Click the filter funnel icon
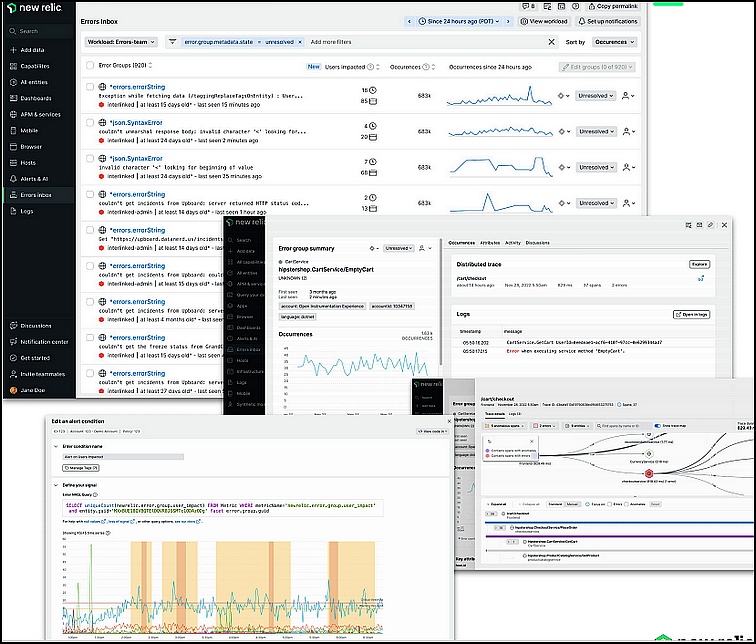756x644 pixels. [x=172, y=42]
